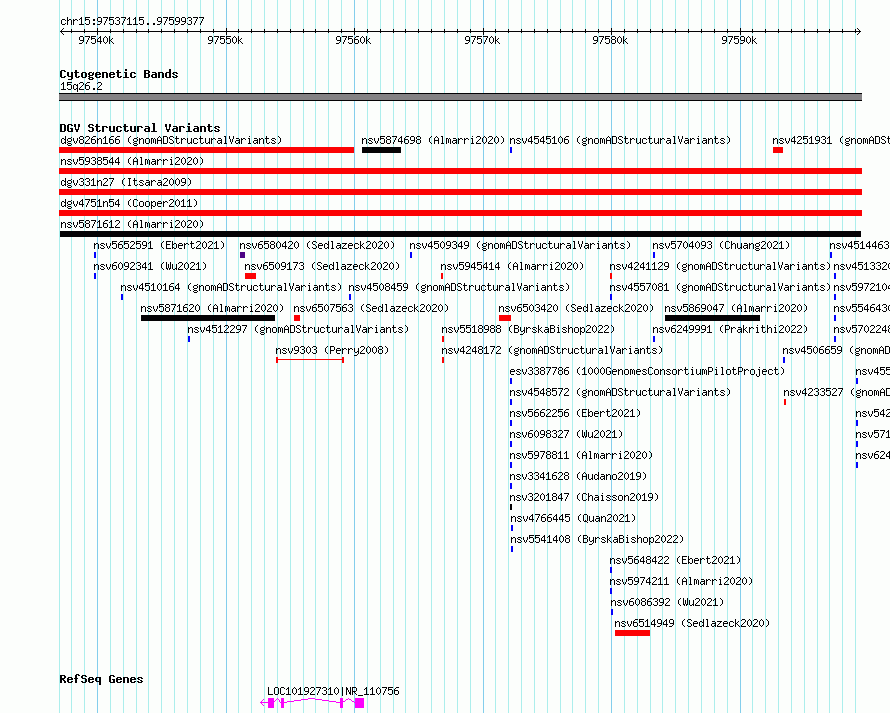Select the red bar under dgv826n166
The height and width of the screenshot is (713, 890).
(x=207, y=150)
